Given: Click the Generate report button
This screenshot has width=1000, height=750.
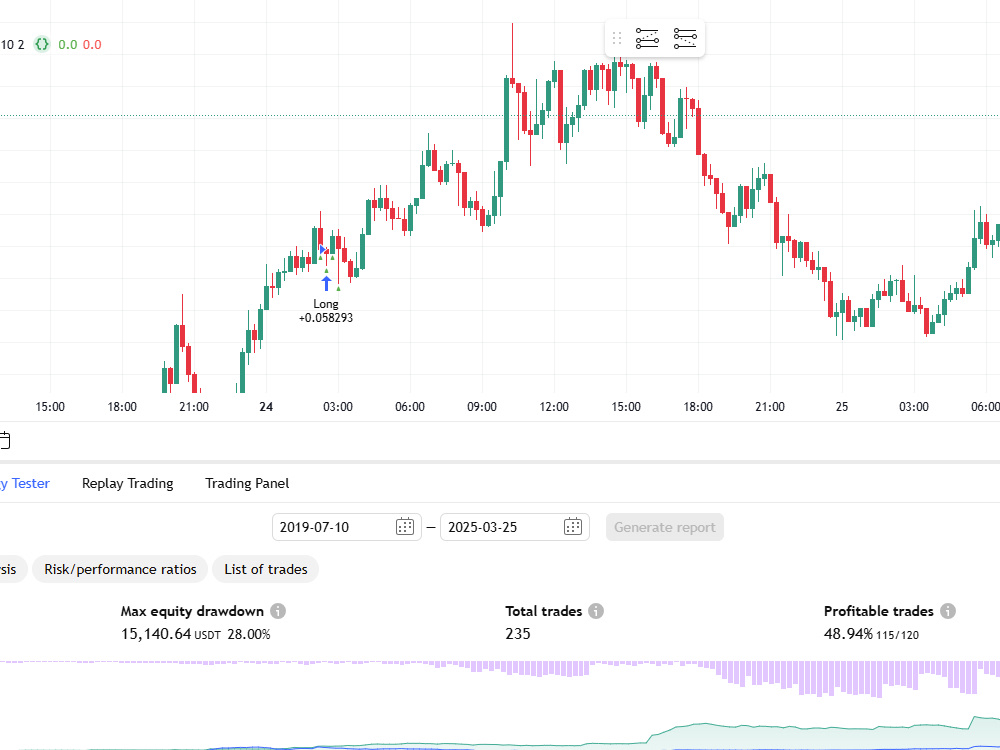Looking at the screenshot, I should [x=665, y=527].
